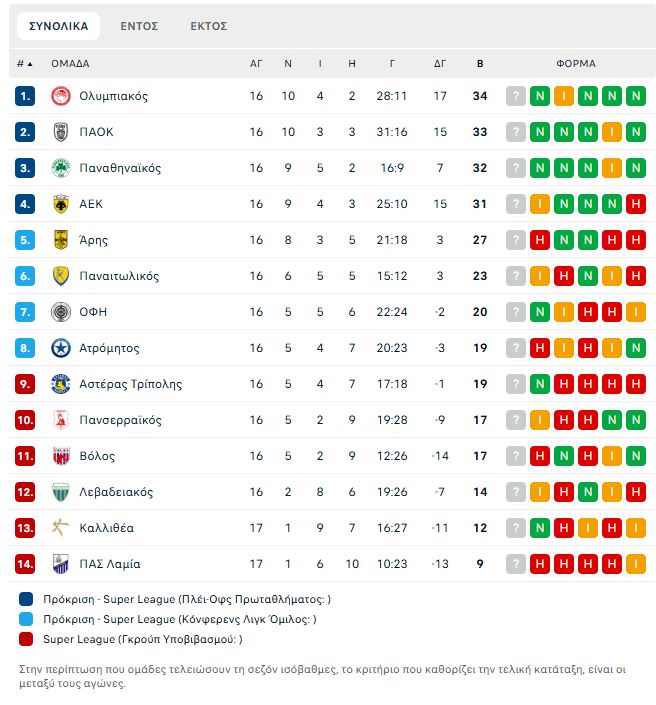Open the Πανσερραϊκός team link
The height and width of the screenshot is (705, 656).
point(120,420)
